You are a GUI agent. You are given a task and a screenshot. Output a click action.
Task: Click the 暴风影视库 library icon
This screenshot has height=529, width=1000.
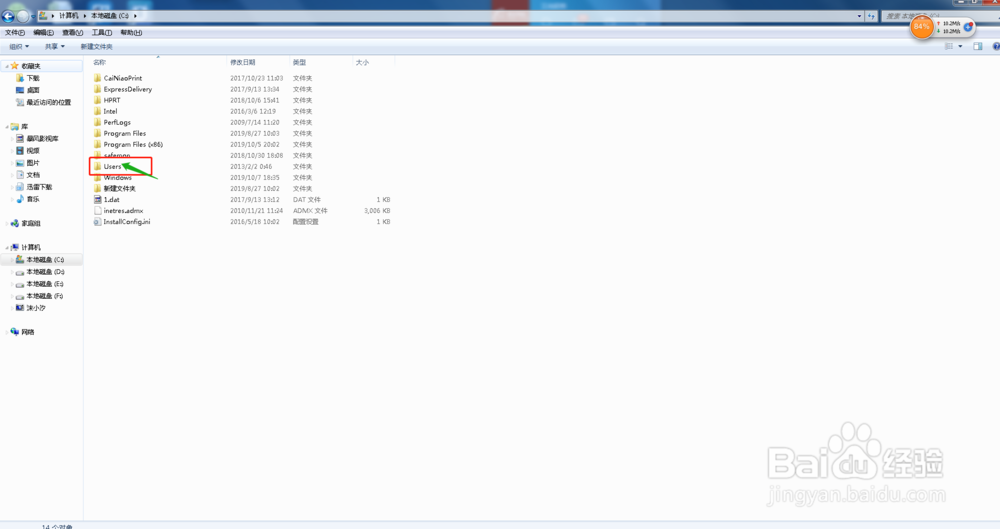click(20, 138)
